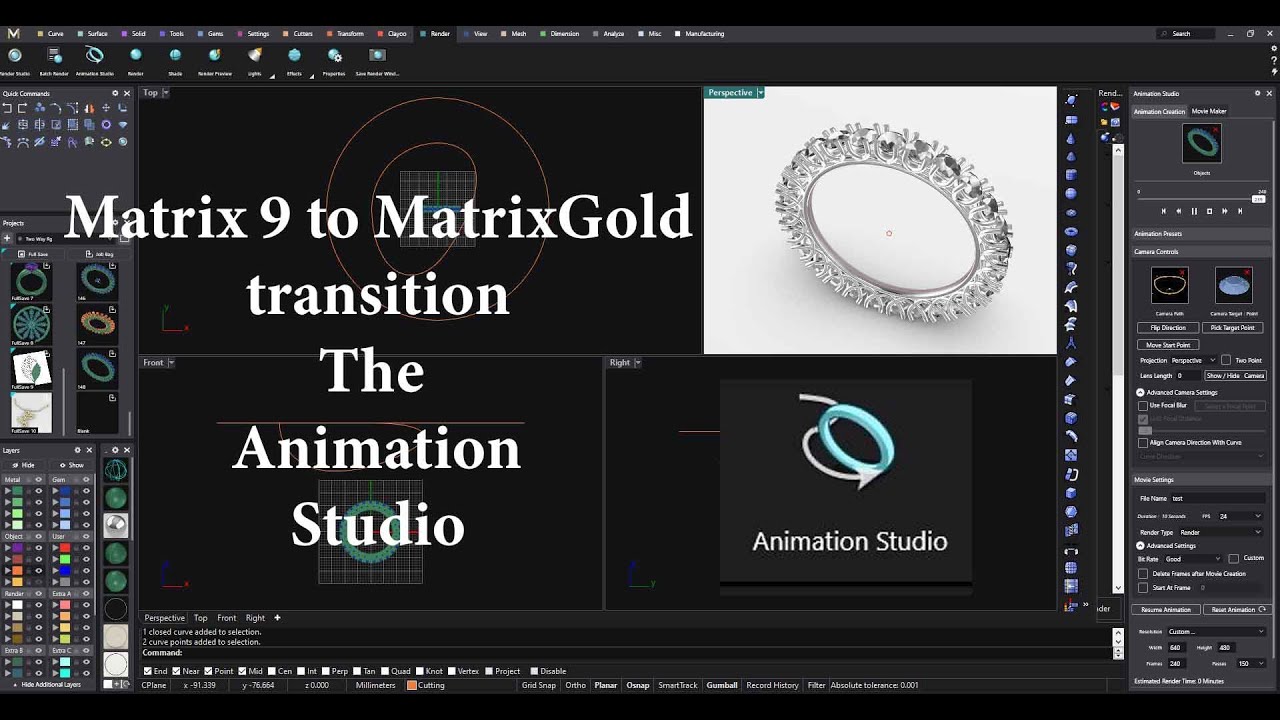Toggle the End osnap checkbox
Screen dimensions: 1280x720
coord(148,671)
